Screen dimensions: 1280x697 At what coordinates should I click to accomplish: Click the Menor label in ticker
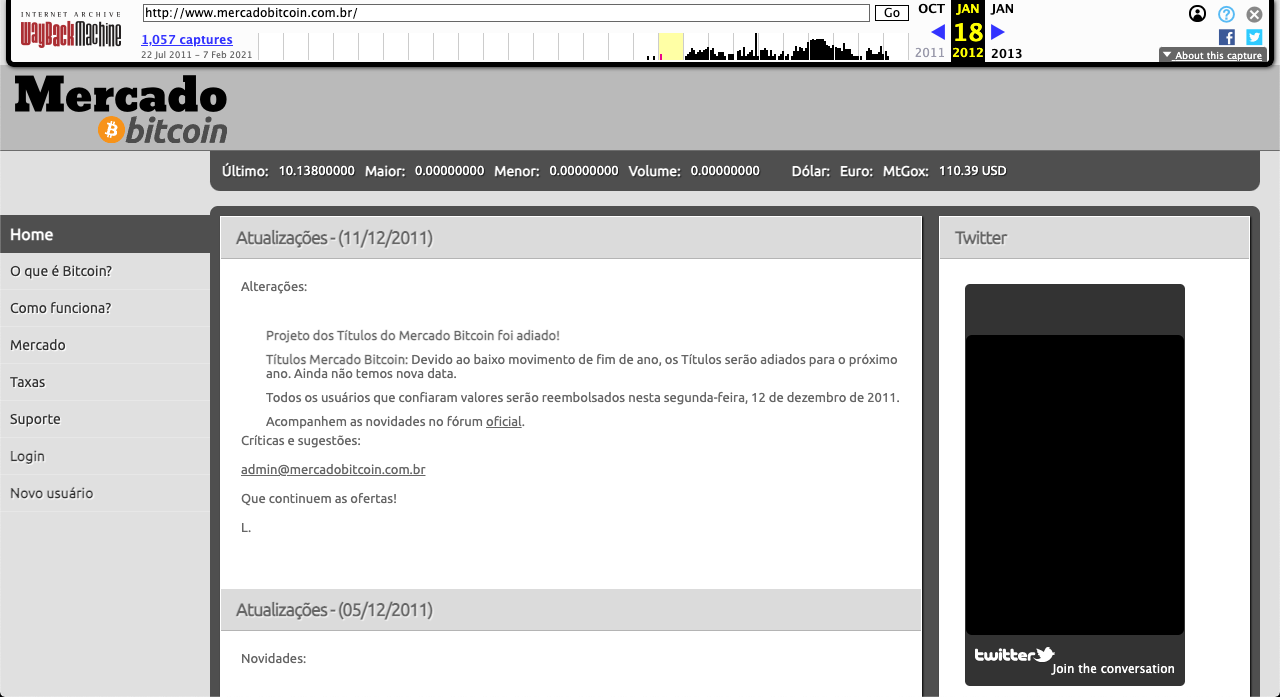click(517, 171)
